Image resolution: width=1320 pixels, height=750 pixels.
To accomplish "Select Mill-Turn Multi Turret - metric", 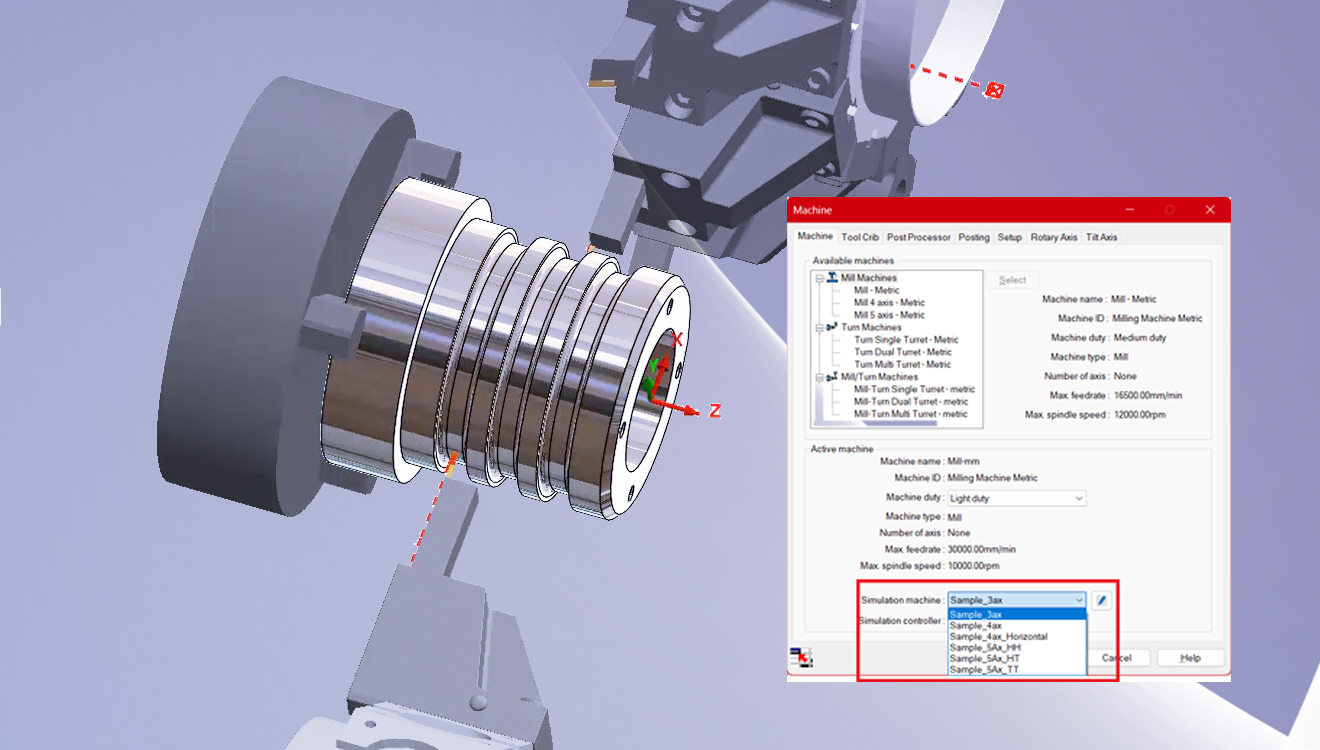I will (x=911, y=413).
